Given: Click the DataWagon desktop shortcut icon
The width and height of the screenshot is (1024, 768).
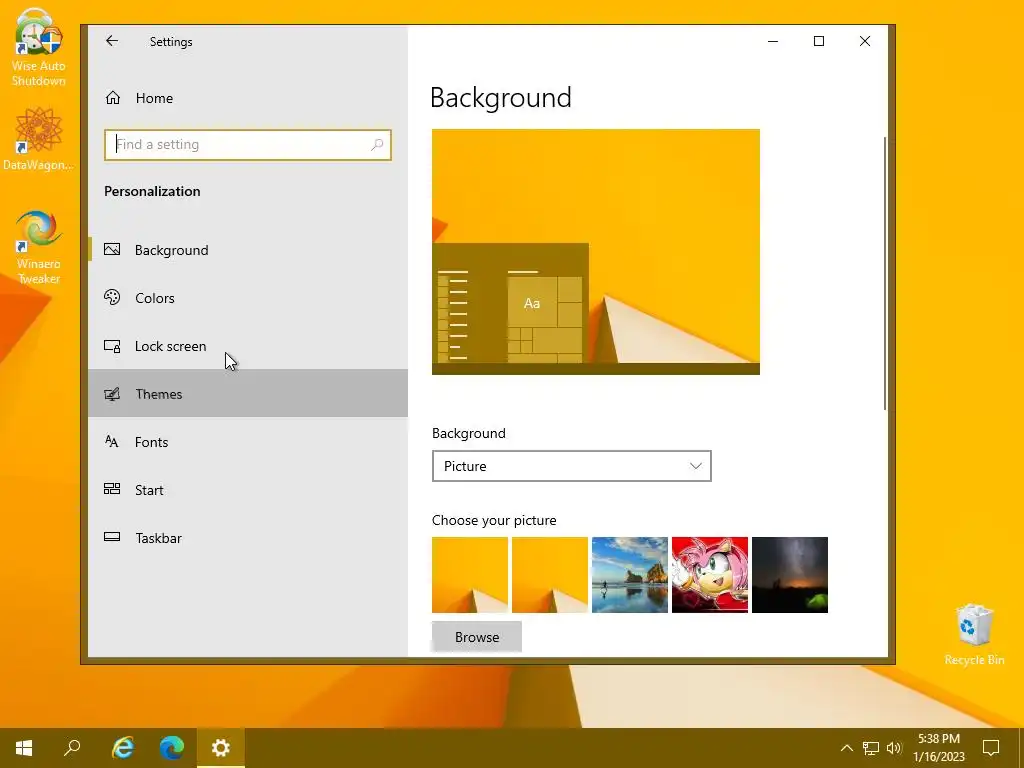Looking at the screenshot, I should pos(39,139).
